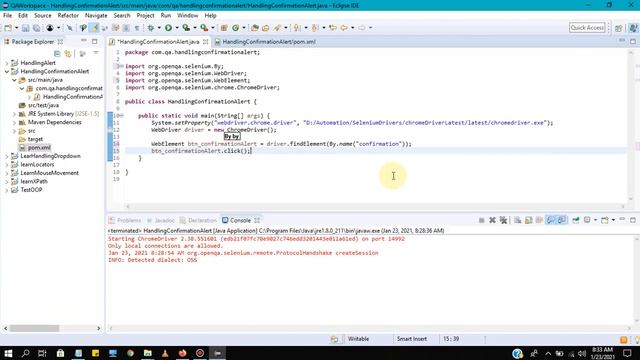The image size is (640, 360).
Task: Collapse the HandlingConfirmationAlert project node
Action: pos(7,71)
